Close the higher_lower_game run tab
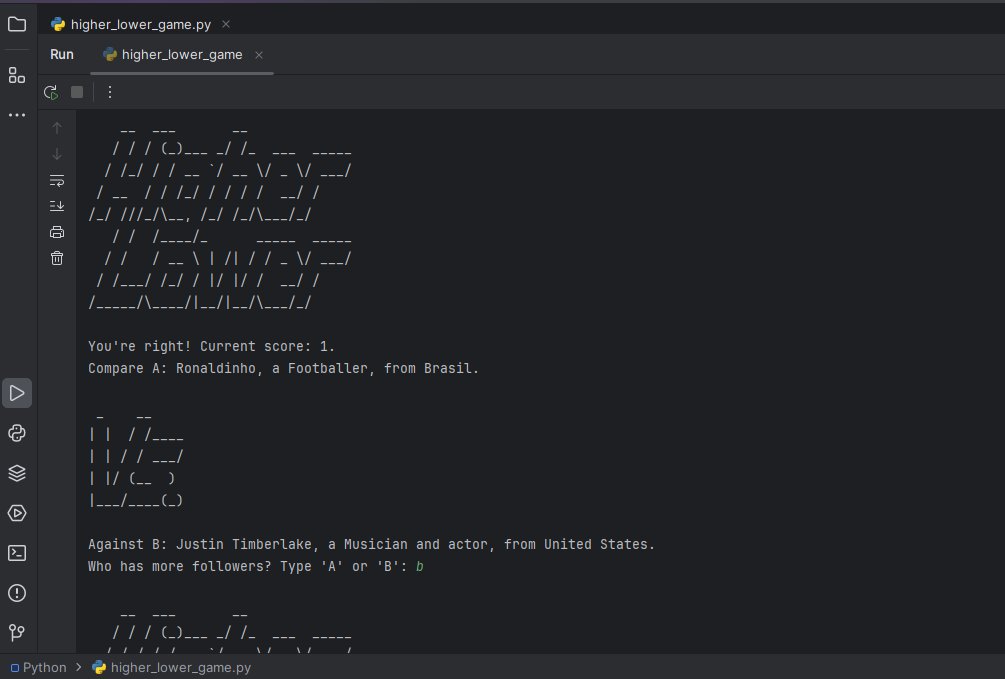The height and width of the screenshot is (679, 1005). [259, 55]
